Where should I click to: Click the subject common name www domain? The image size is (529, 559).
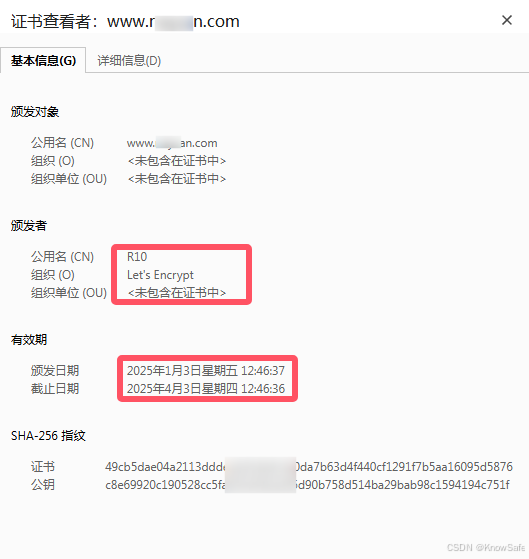tap(172, 143)
